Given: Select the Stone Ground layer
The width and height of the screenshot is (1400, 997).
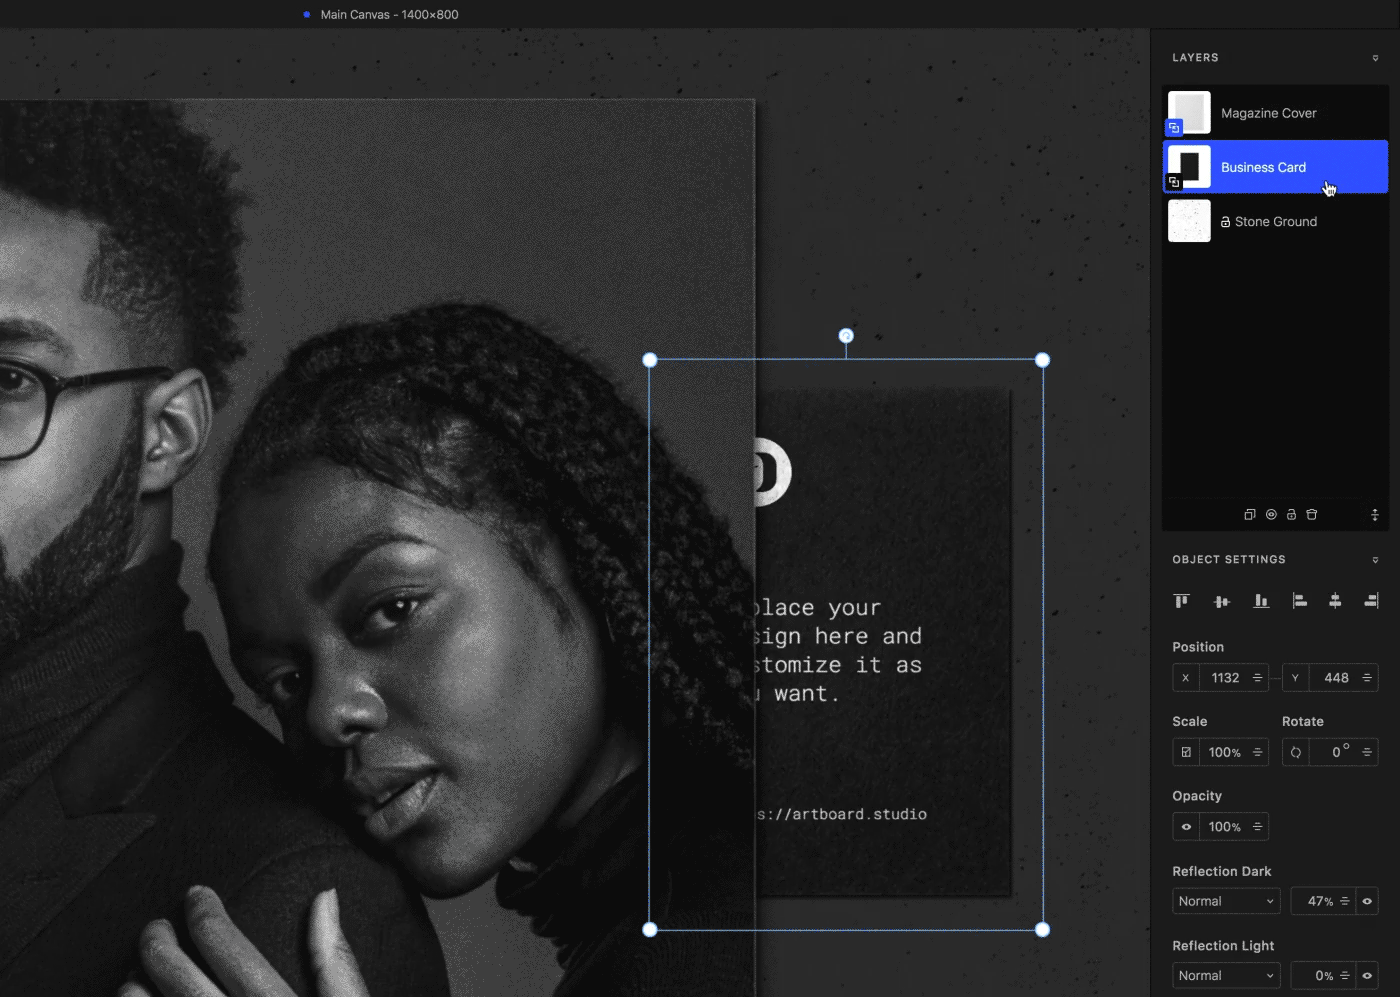Looking at the screenshot, I should click(x=1276, y=221).
